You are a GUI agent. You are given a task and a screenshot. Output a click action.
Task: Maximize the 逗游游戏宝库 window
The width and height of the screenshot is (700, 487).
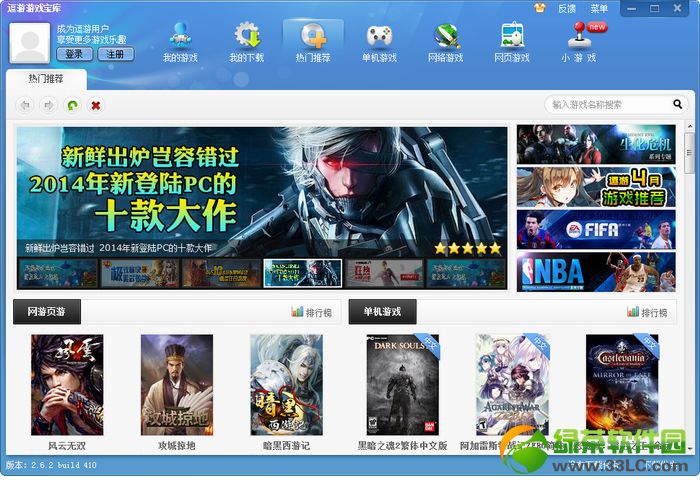click(654, 8)
